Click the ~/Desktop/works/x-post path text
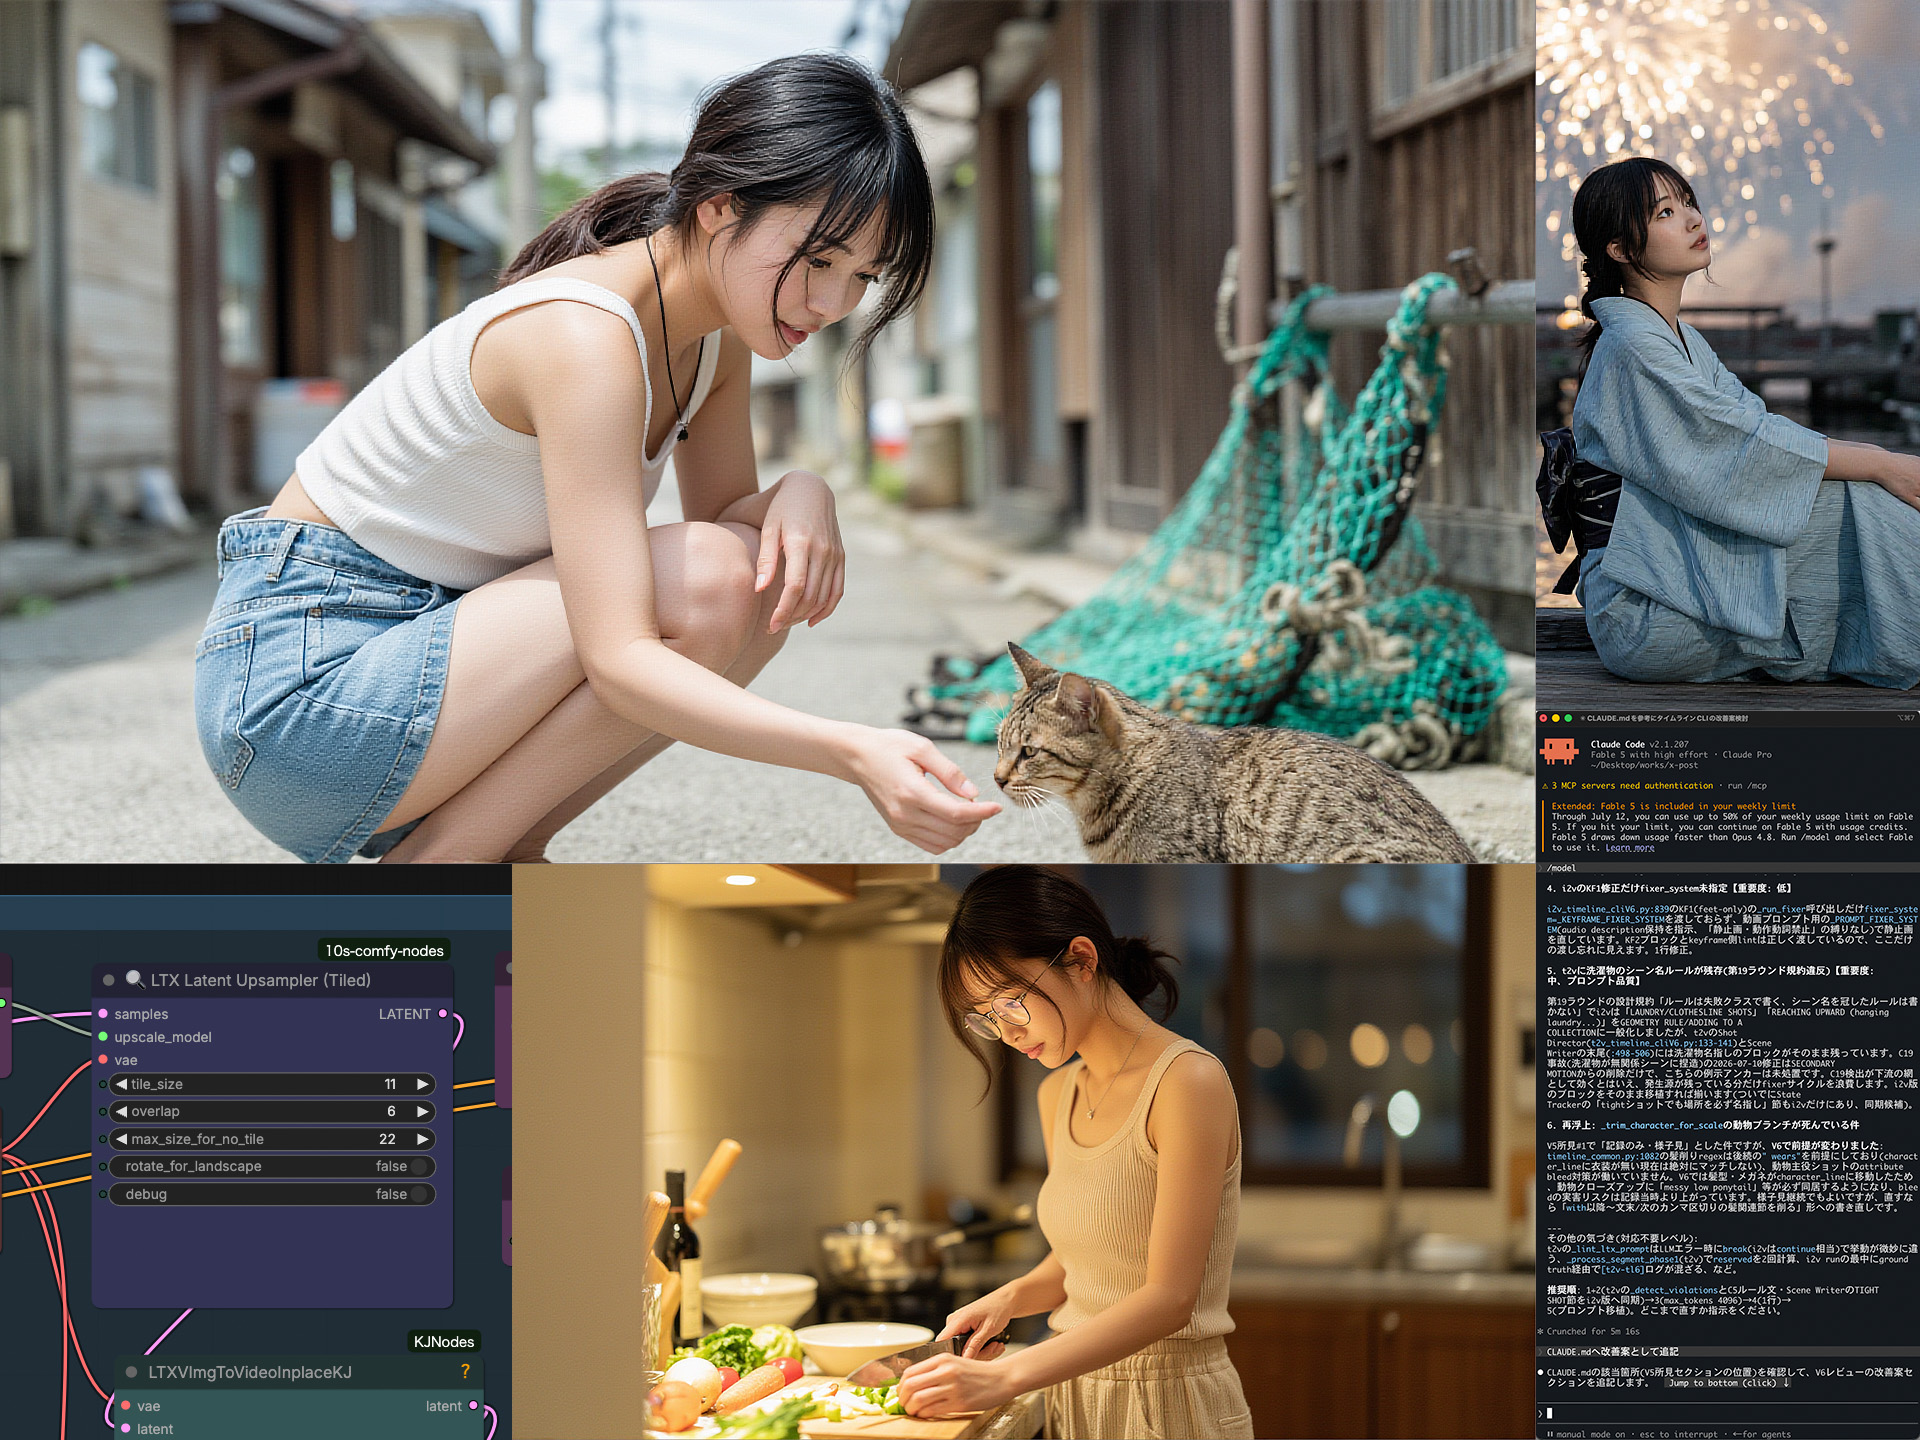1920x1440 pixels. click(1644, 766)
